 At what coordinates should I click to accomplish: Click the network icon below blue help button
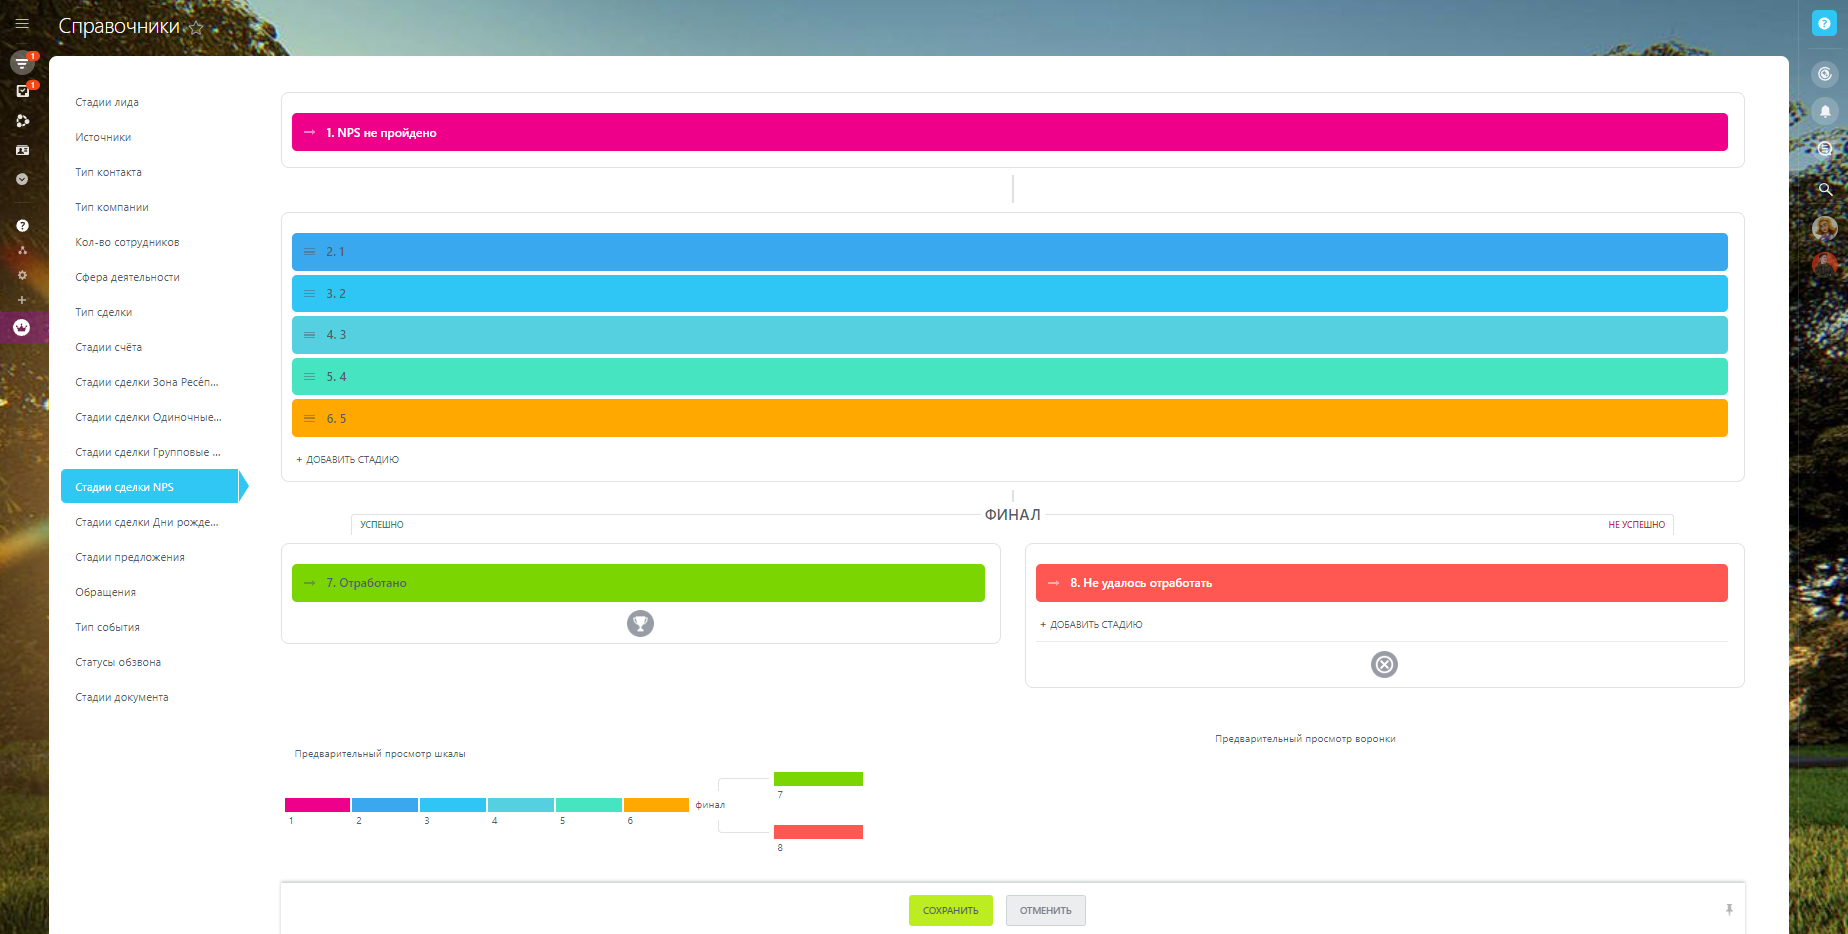coord(1825,74)
